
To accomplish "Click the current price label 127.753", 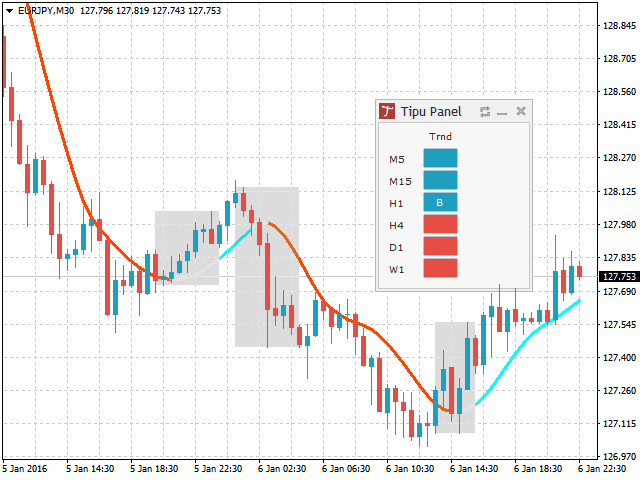I will [619, 276].
